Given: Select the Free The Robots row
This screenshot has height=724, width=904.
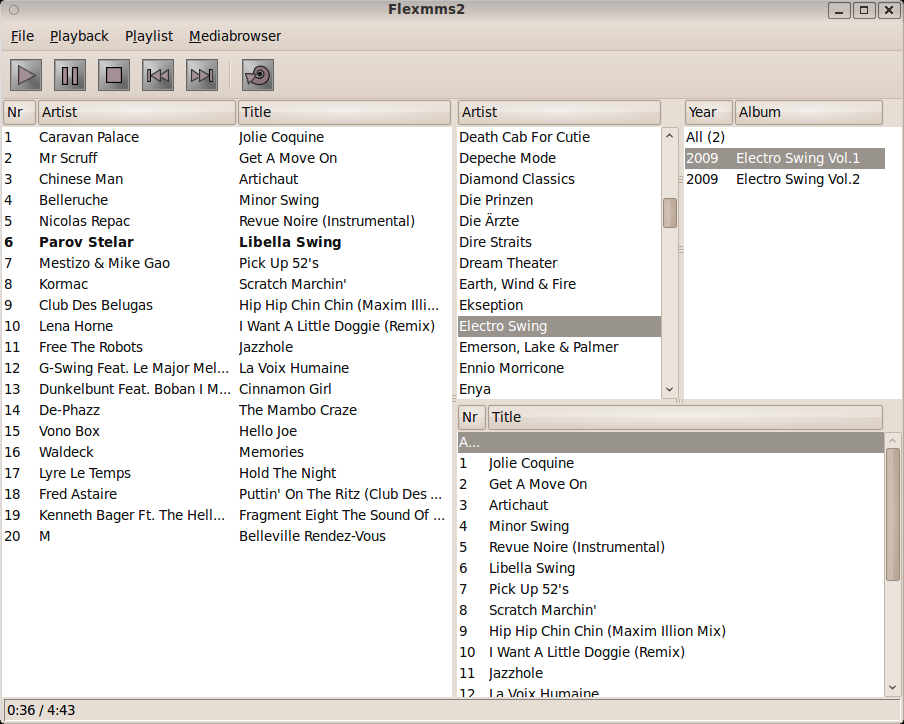Looking at the screenshot, I should click(227, 347).
